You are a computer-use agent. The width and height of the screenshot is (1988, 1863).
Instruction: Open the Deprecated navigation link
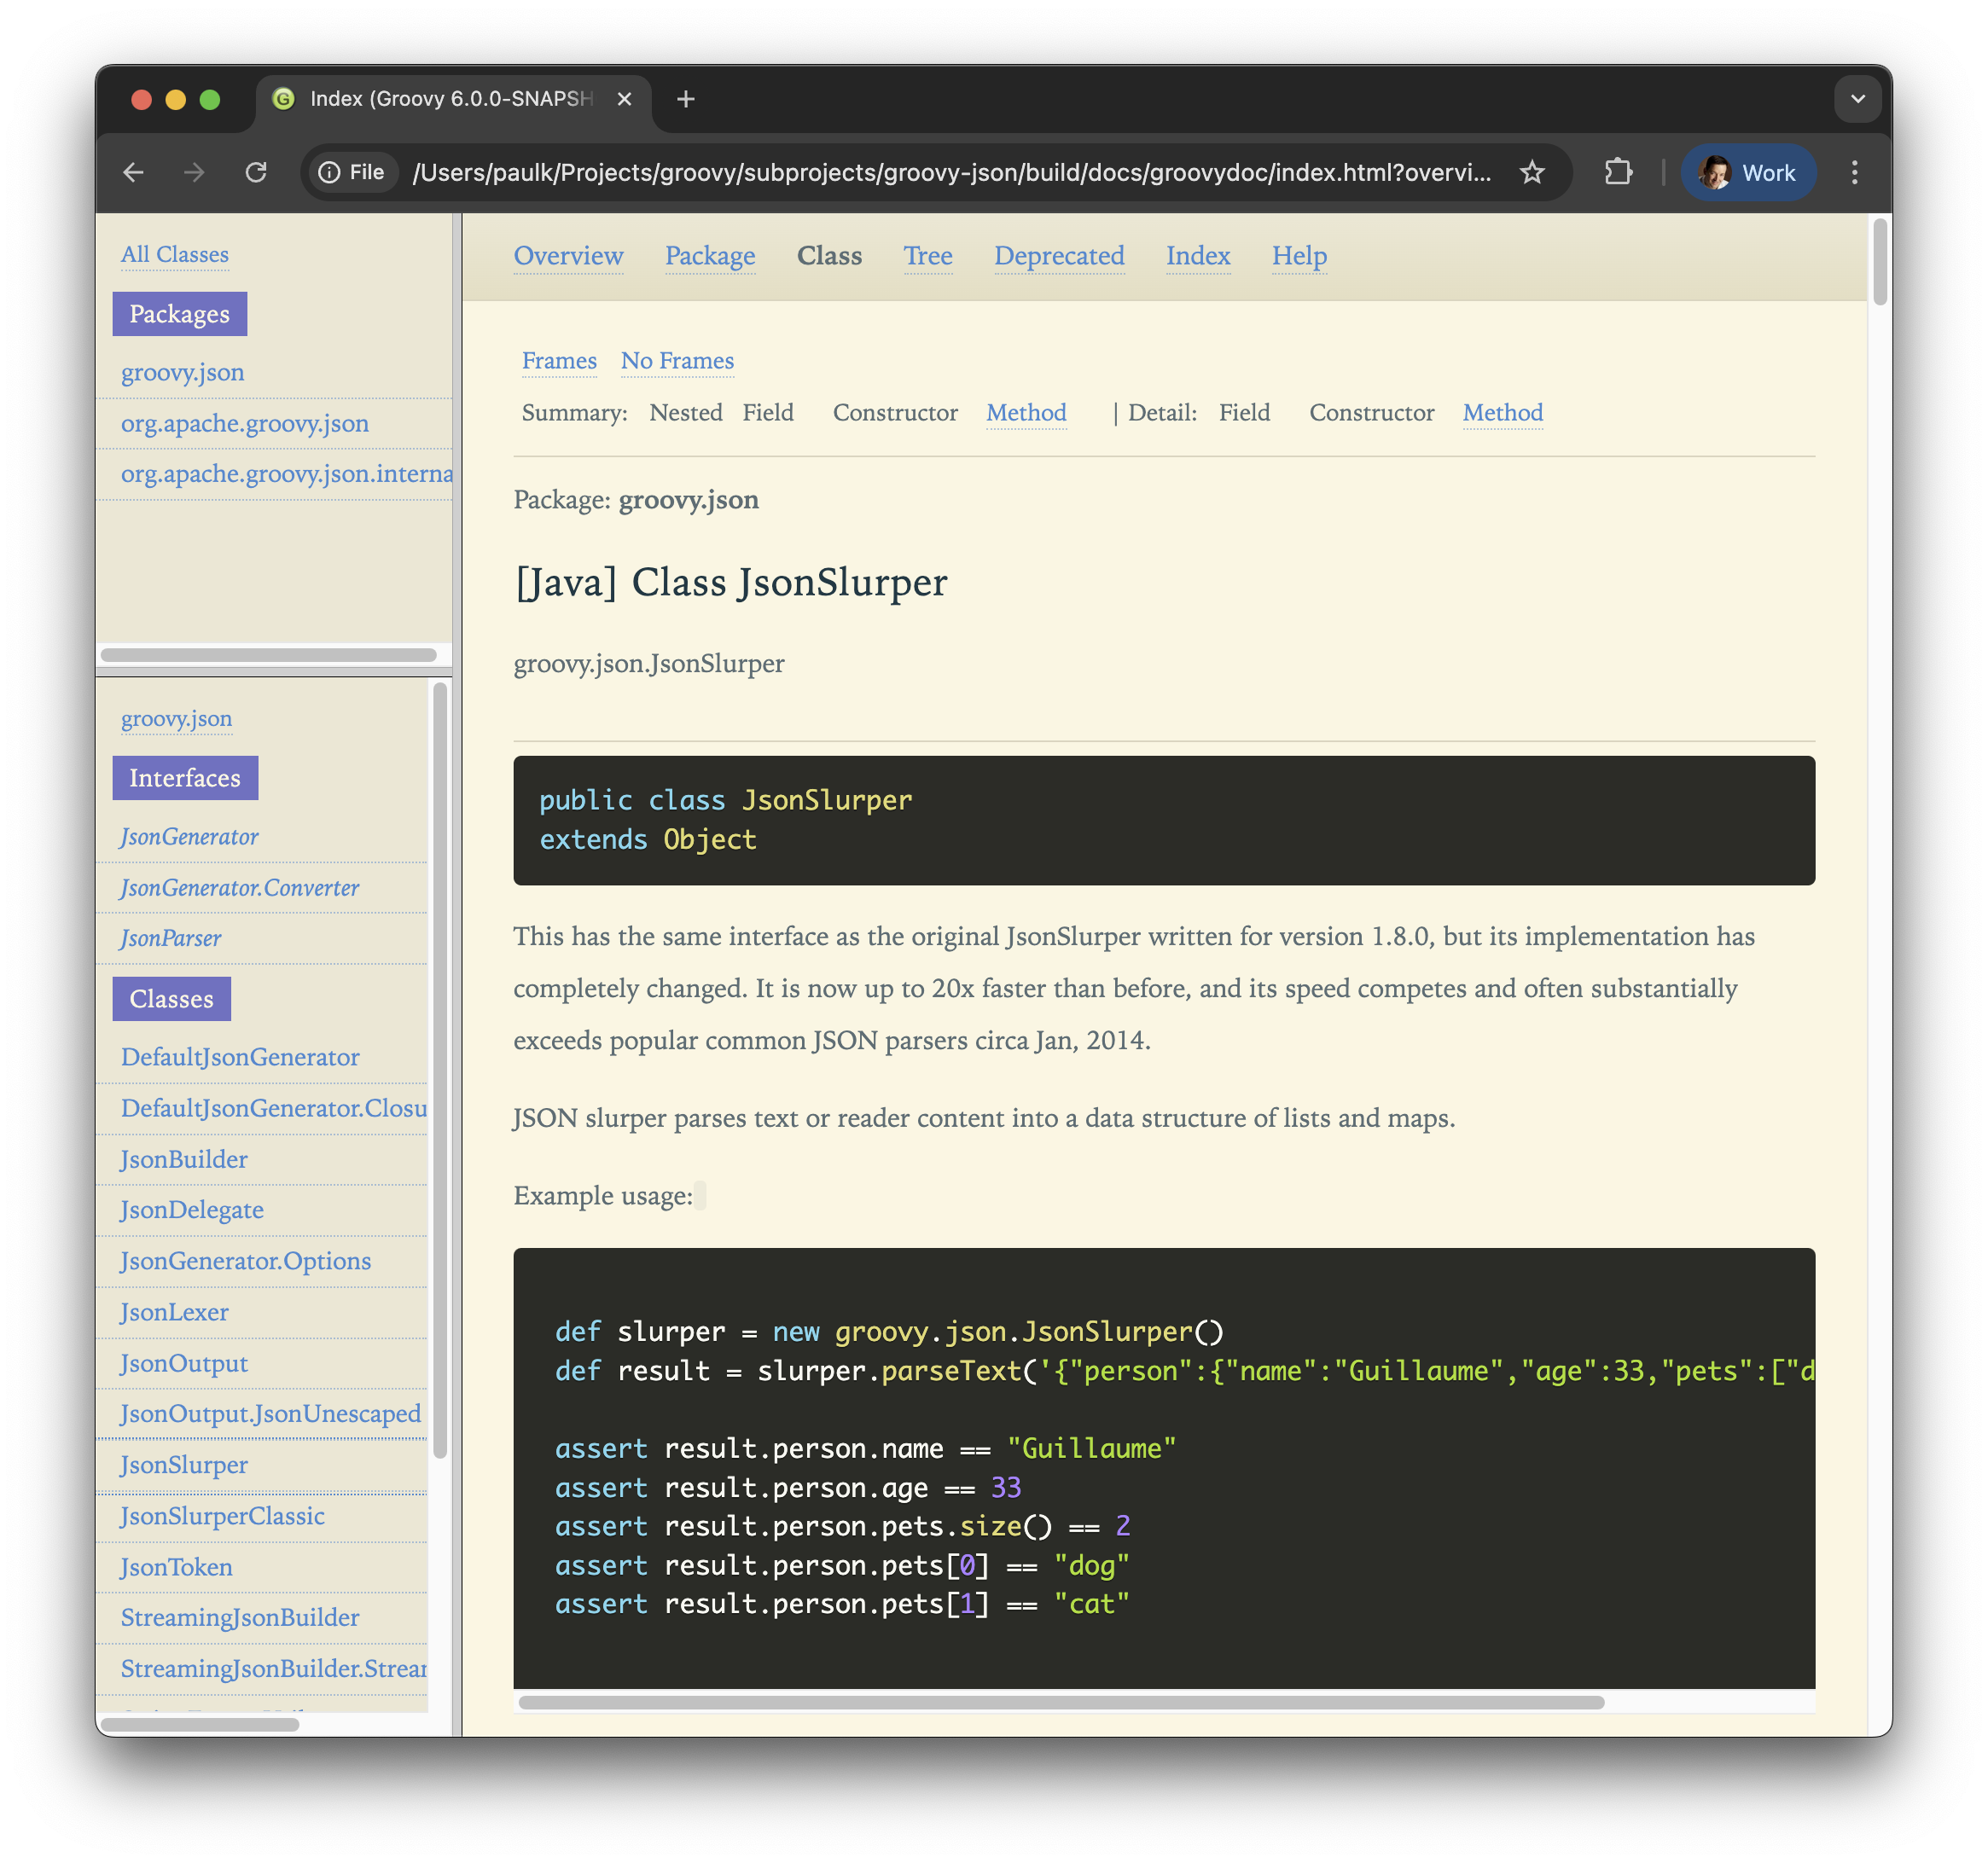1059,256
